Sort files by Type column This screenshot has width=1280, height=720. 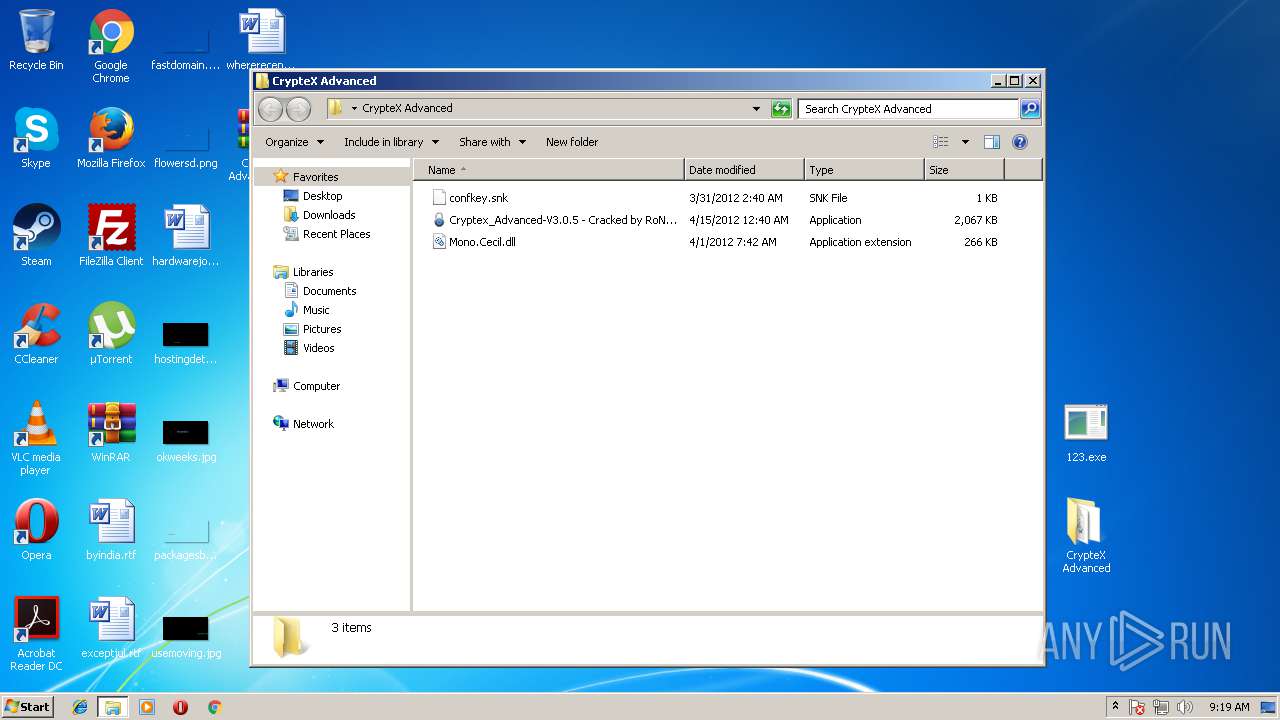pyautogui.click(x=864, y=170)
